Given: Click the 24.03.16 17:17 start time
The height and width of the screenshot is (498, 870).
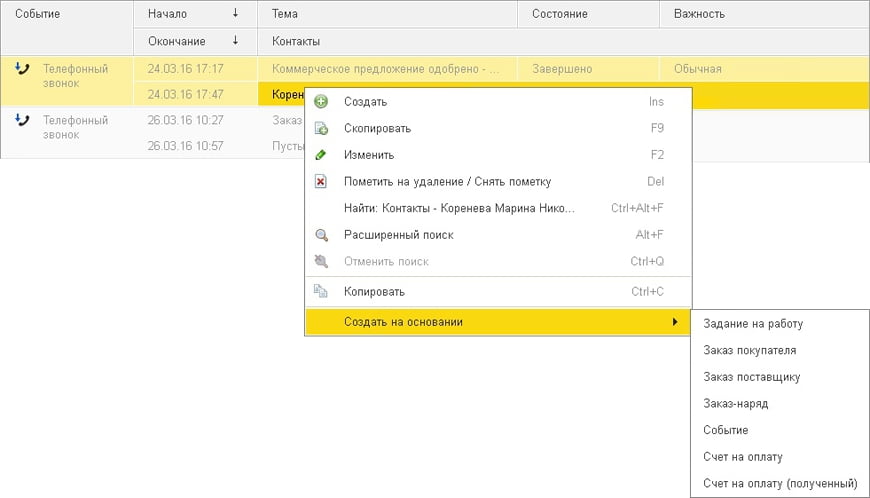Looking at the screenshot, I should pyautogui.click(x=195, y=69).
